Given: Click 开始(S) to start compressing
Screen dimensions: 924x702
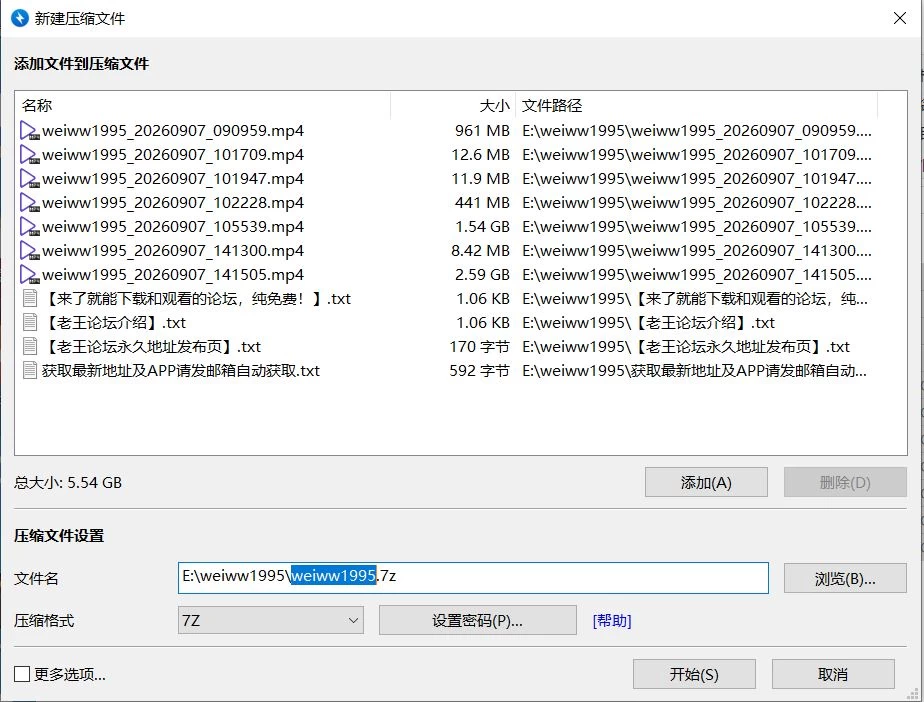Looking at the screenshot, I should point(694,674).
